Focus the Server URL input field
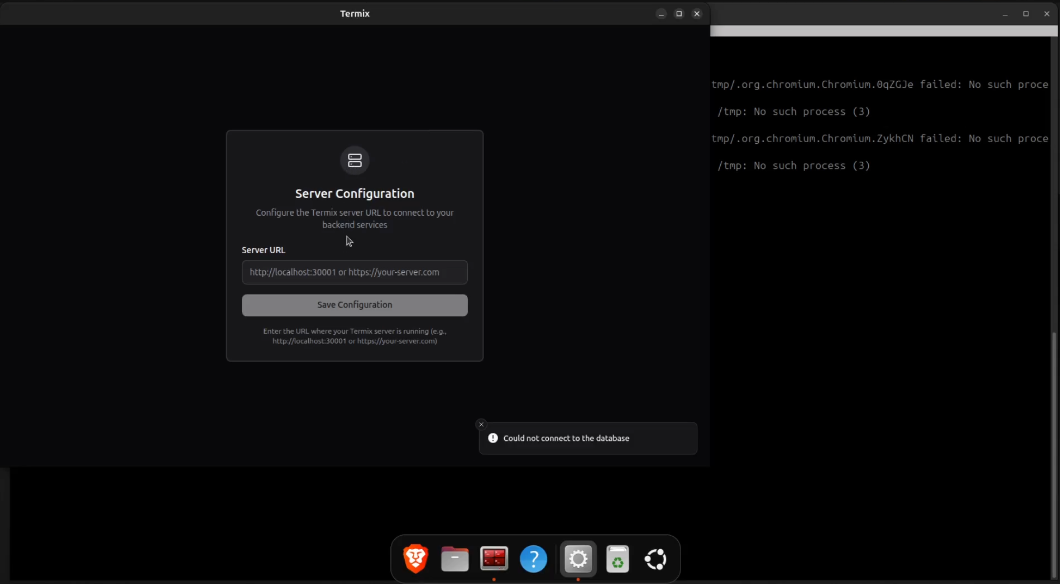The image size is (1060, 584). point(354,272)
